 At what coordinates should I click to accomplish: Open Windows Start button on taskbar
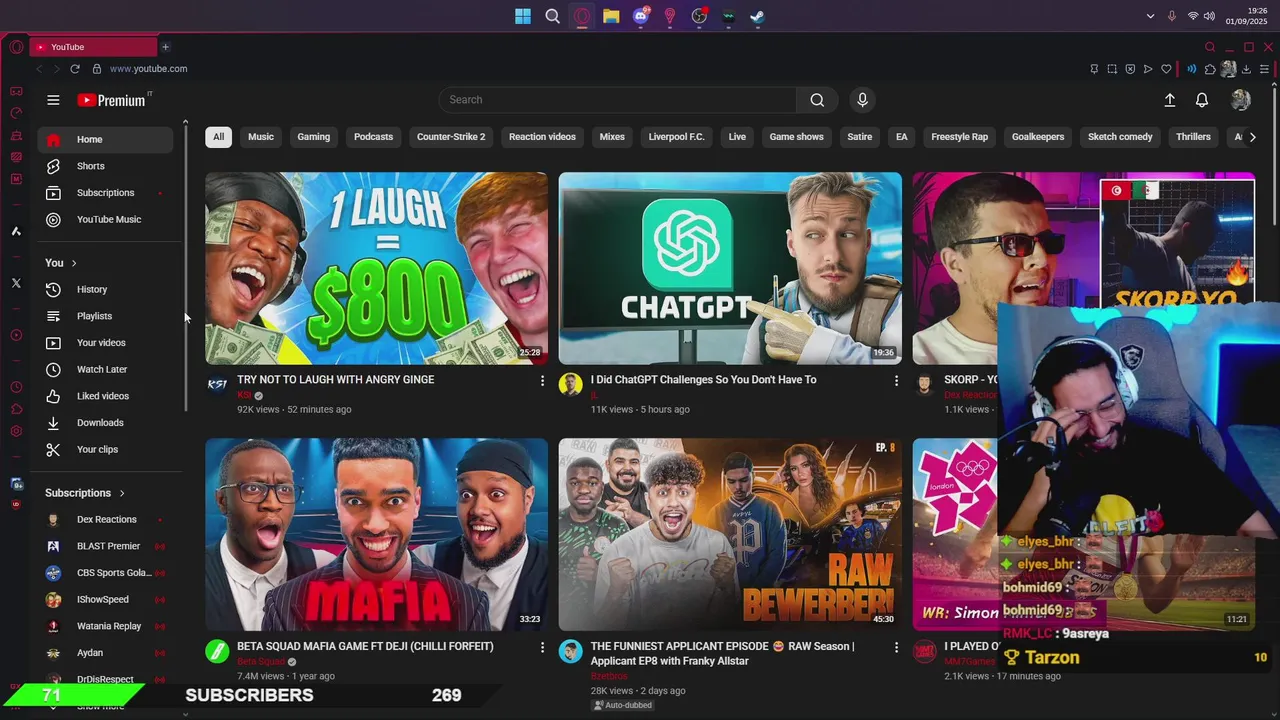pos(523,16)
